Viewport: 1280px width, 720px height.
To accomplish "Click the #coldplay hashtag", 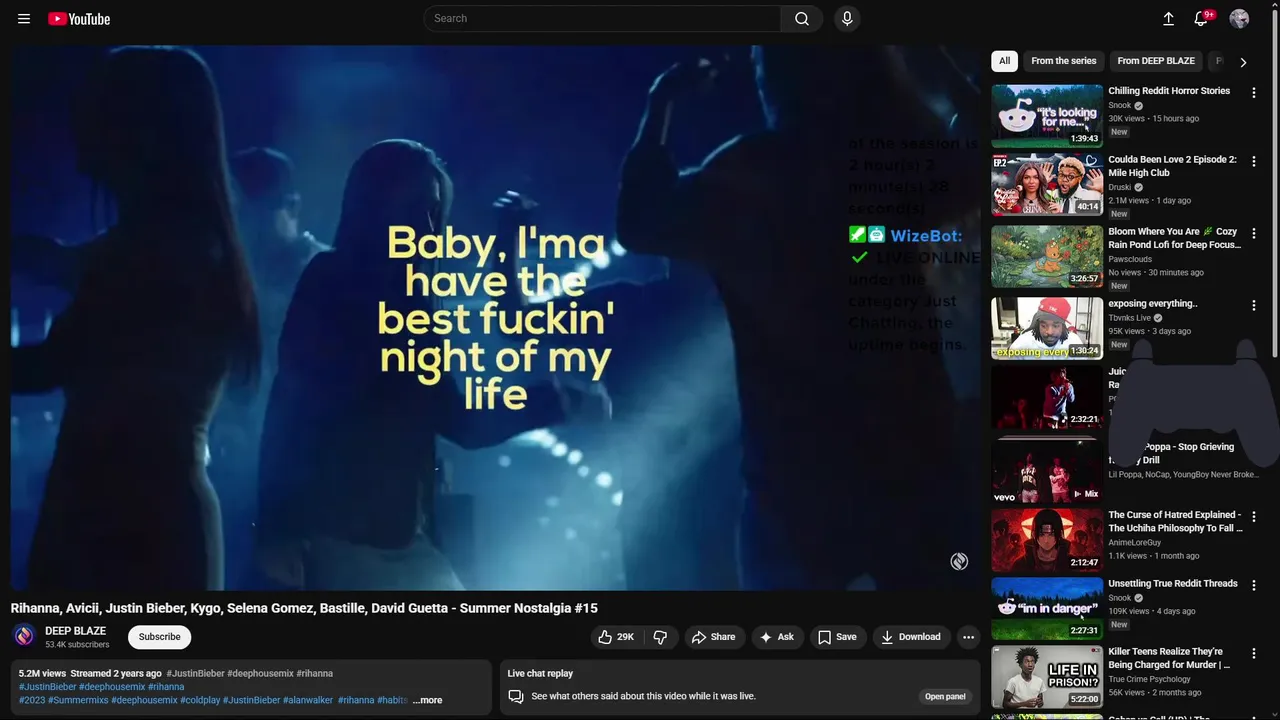I will coord(200,700).
